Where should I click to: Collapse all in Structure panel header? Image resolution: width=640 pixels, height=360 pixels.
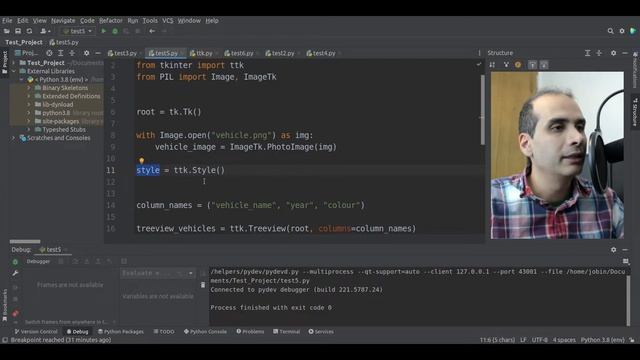point(599,53)
